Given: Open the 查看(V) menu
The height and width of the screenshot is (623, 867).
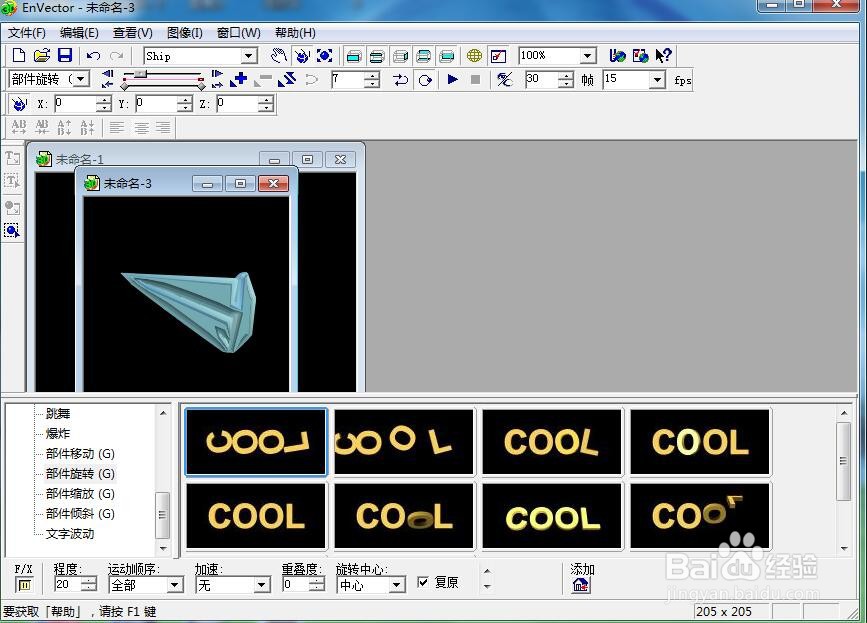Looking at the screenshot, I should 133,33.
